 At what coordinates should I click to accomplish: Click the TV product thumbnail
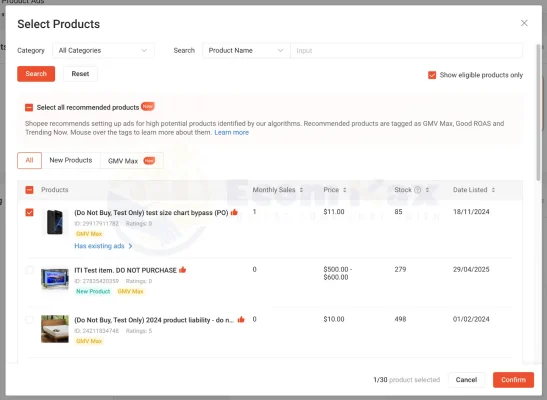(x=55, y=279)
